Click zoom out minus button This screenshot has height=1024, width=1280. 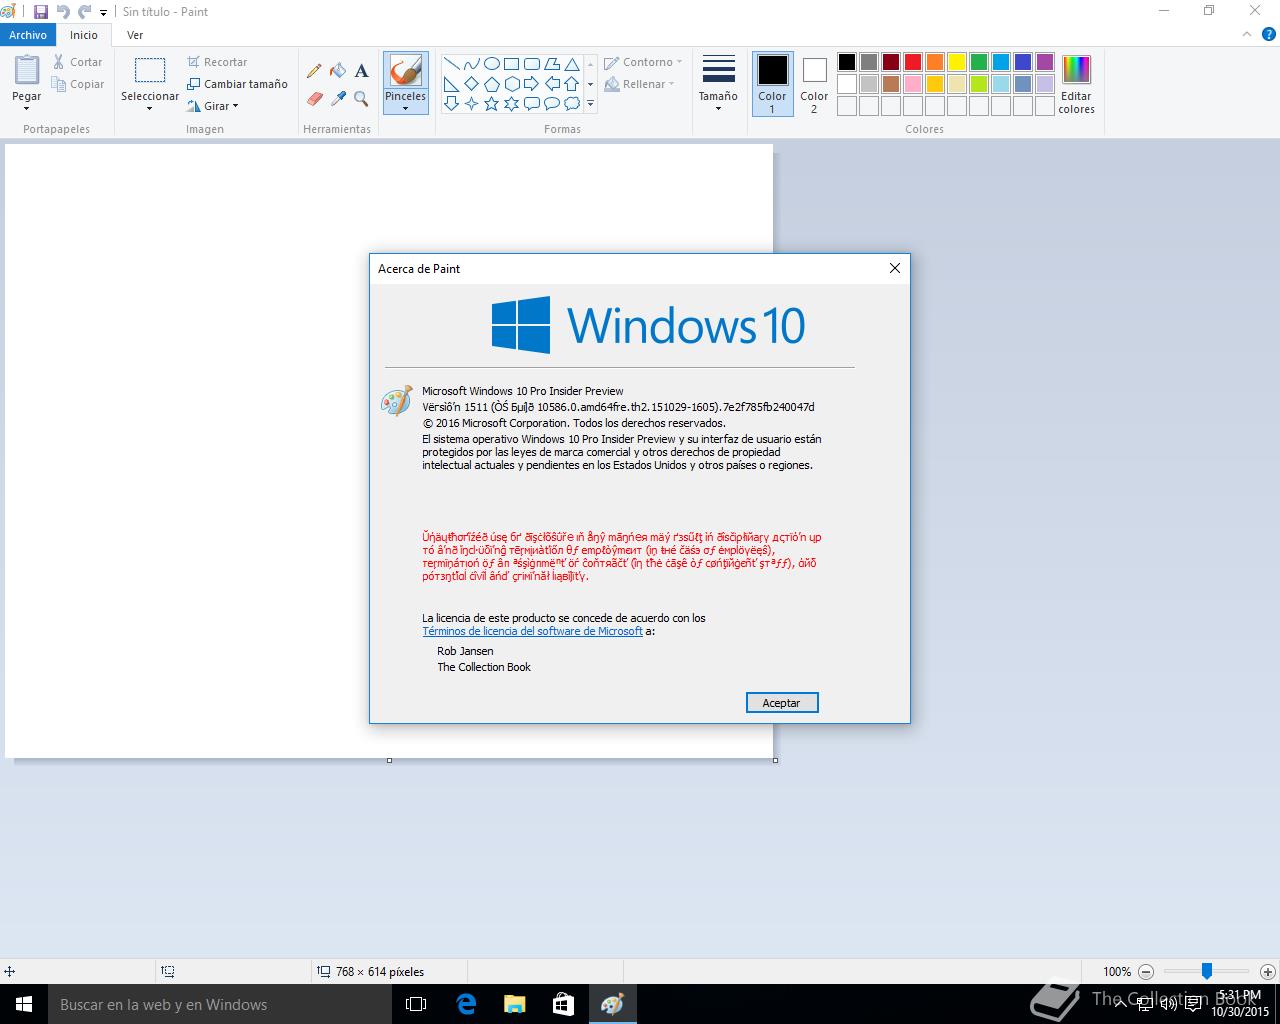click(1146, 971)
